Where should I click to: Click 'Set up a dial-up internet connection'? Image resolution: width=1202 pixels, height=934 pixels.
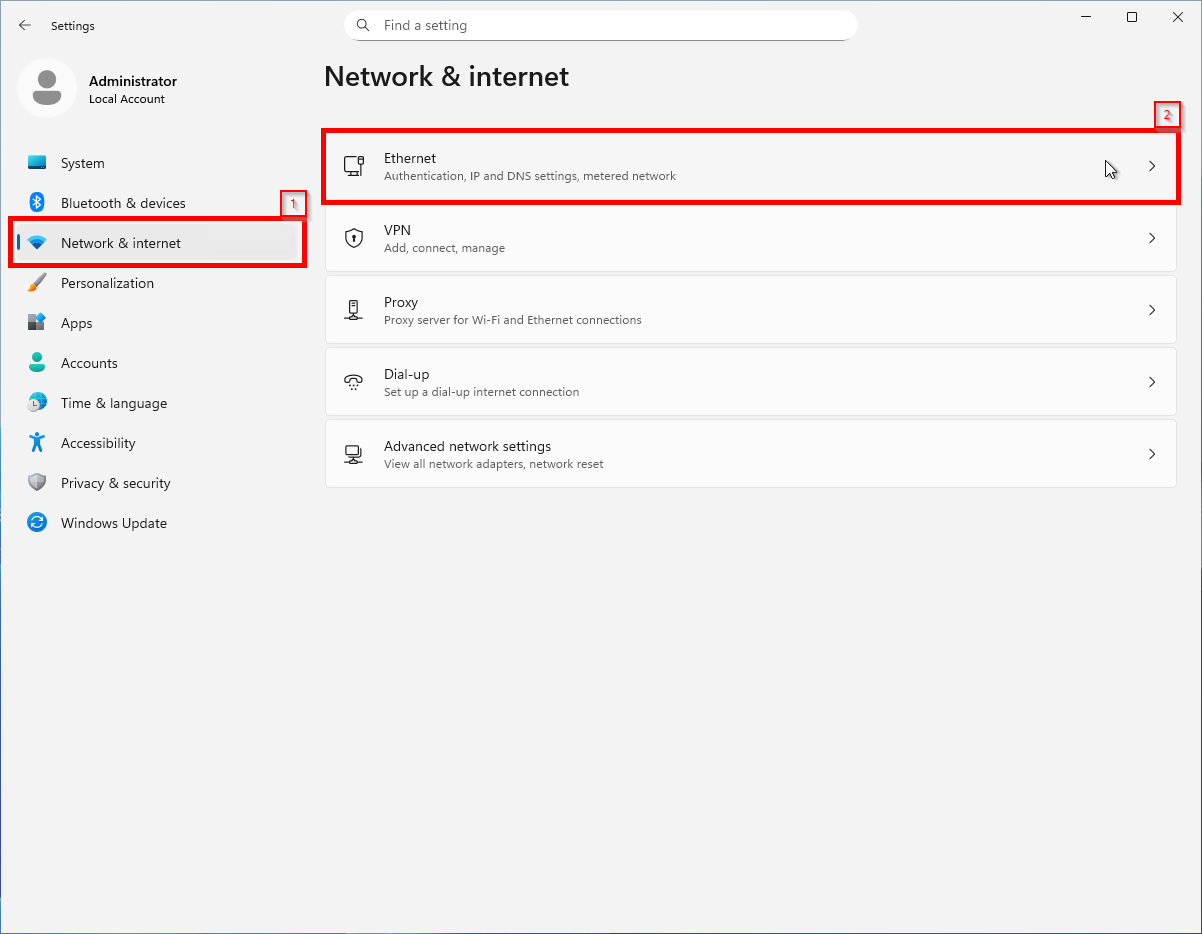click(x=482, y=392)
